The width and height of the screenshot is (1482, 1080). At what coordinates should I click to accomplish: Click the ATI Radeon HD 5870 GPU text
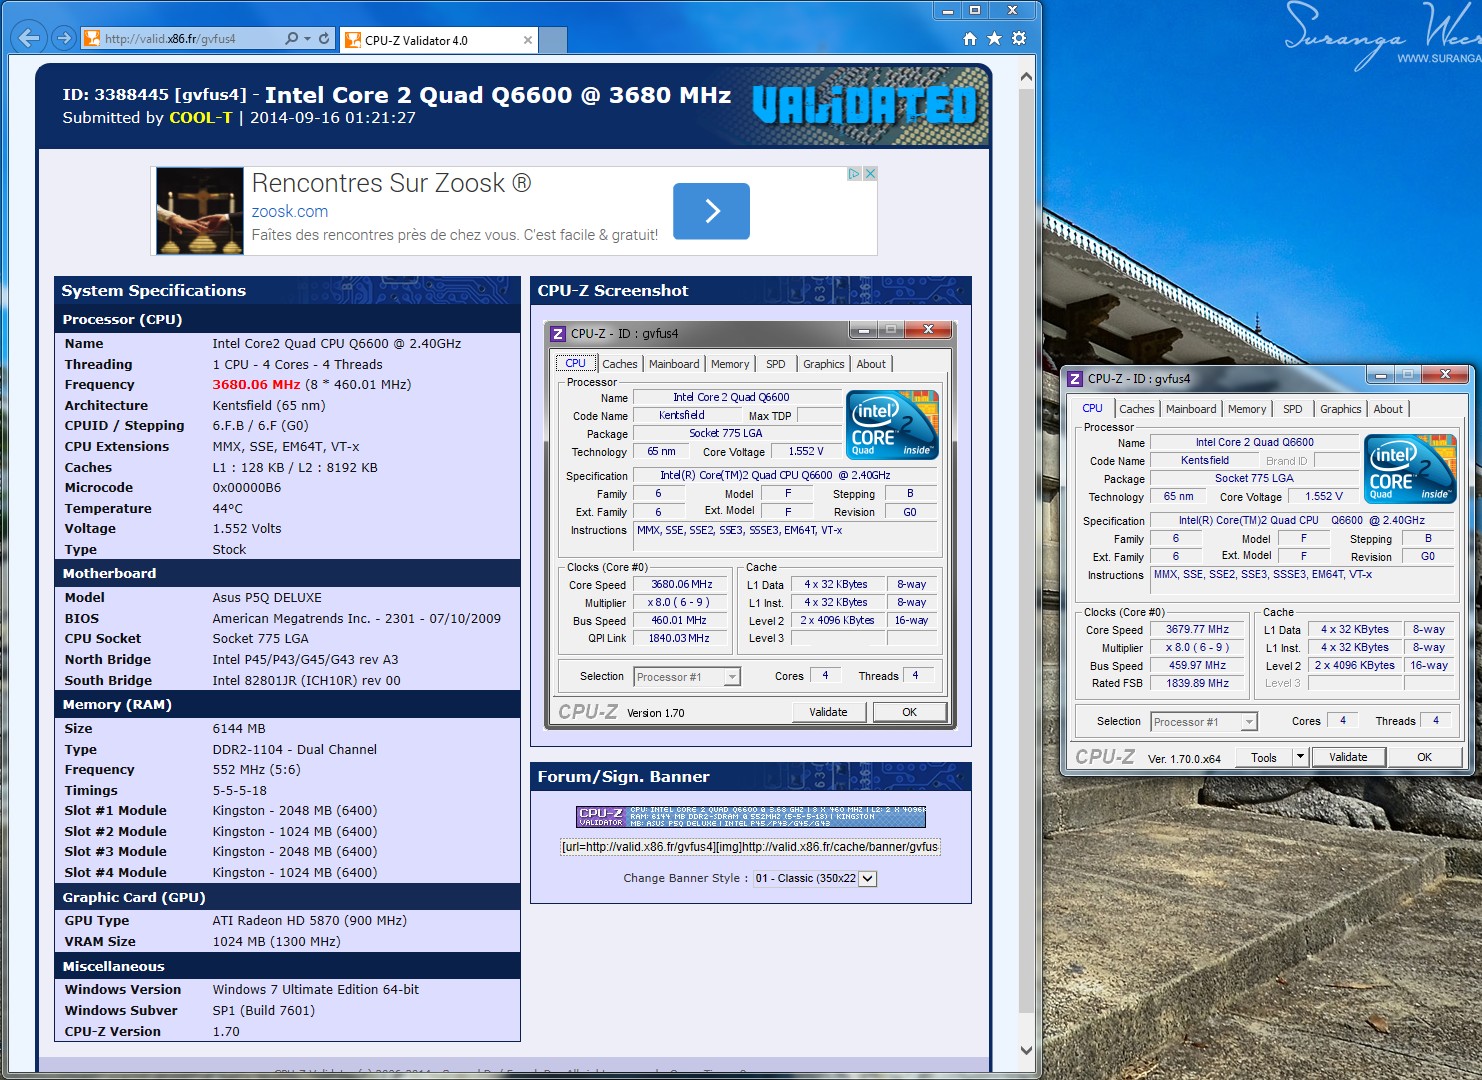(309, 920)
